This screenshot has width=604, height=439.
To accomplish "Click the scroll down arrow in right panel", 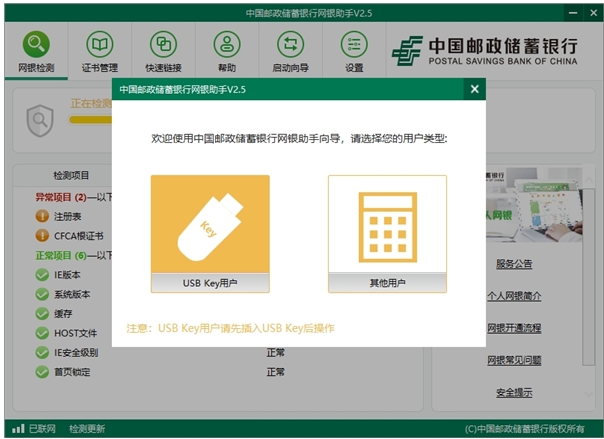I will pos(589,394).
